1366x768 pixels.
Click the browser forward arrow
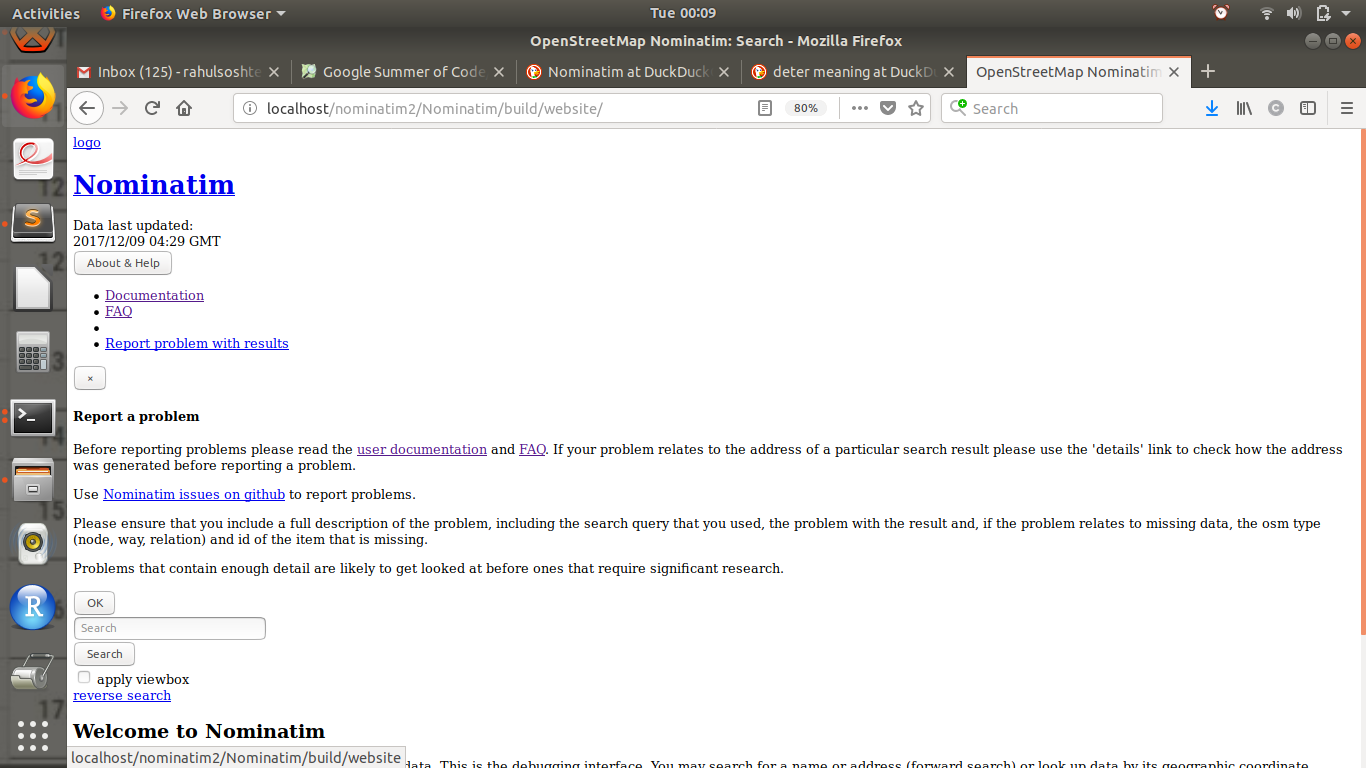point(121,108)
